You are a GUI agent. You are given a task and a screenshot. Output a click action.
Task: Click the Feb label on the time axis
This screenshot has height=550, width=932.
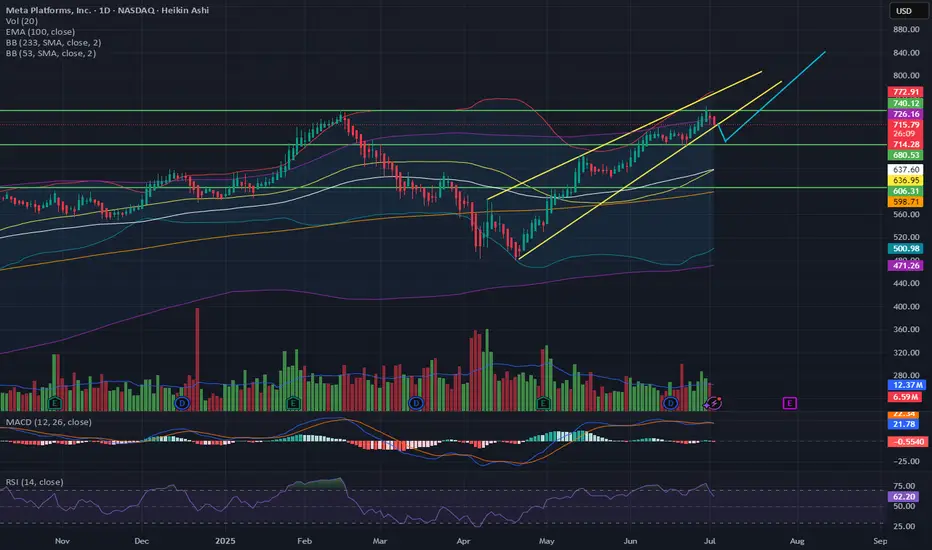coord(304,541)
